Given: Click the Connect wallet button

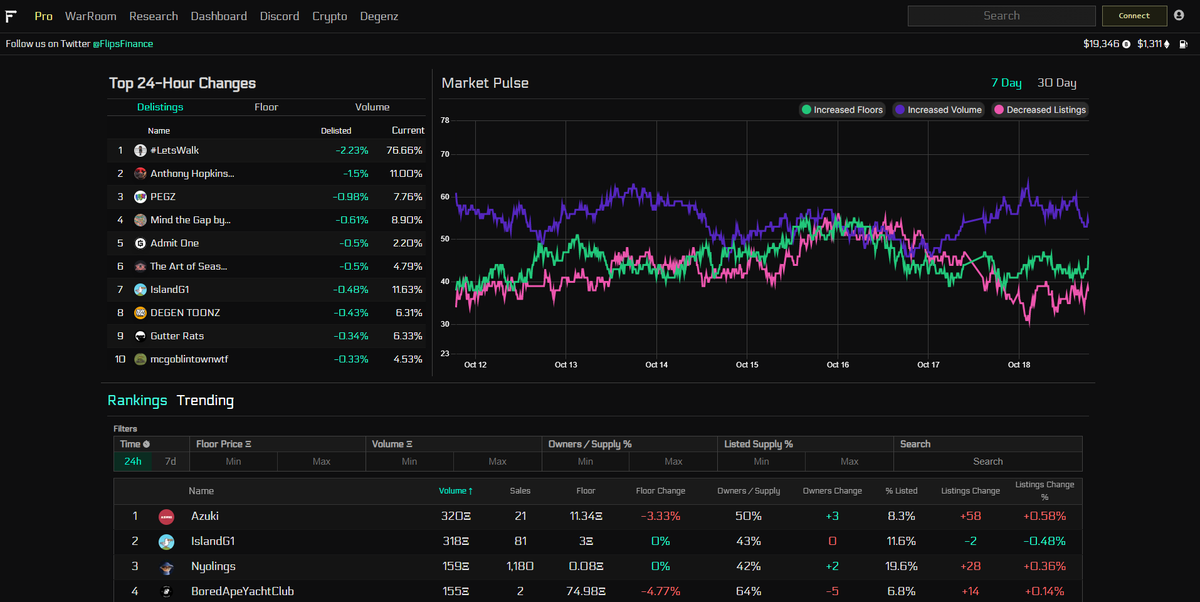Looking at the screenshot, I should tap(1134, 15).
